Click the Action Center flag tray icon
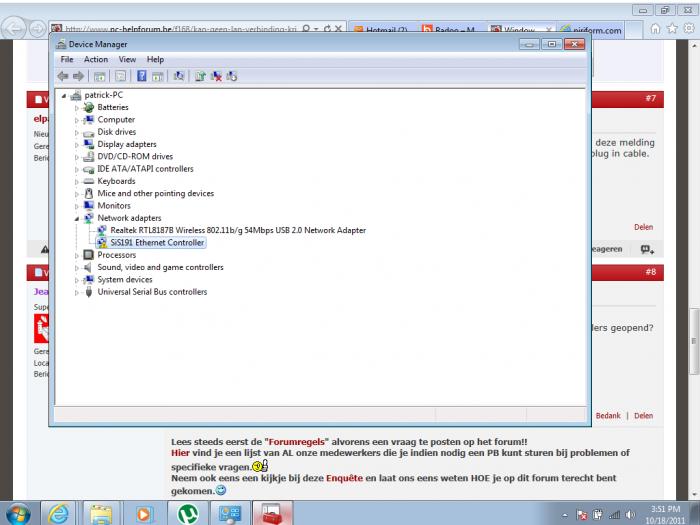 click(x=582, y=515)
